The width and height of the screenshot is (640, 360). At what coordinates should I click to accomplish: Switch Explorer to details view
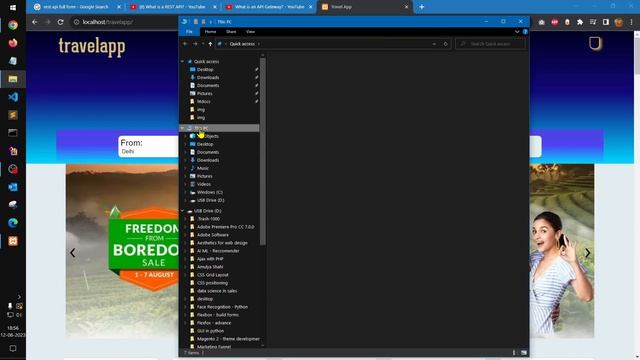514,353
